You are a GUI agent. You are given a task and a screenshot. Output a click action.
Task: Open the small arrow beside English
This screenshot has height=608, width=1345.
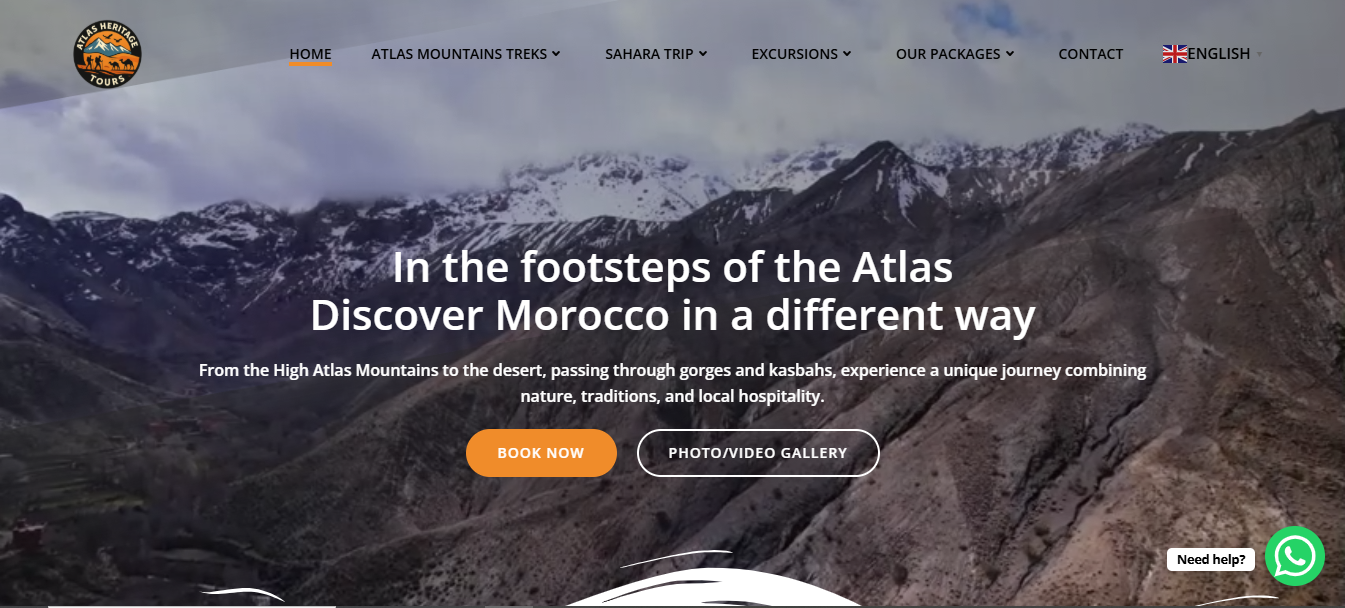click(1259, 54)
